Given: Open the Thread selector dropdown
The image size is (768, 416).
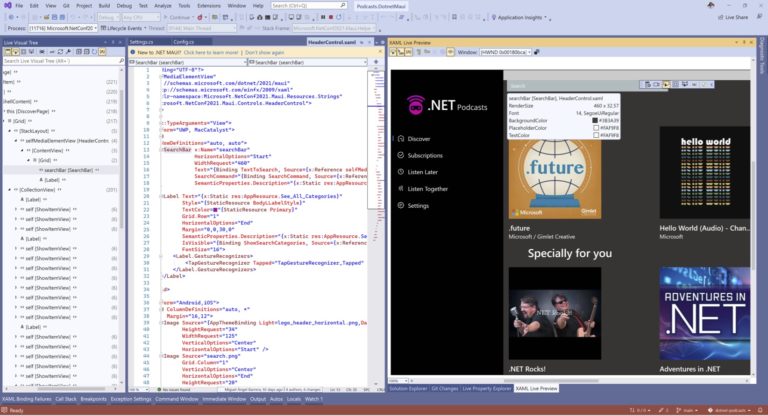Looking at the screenshot, I should click(x=202, y=28).
